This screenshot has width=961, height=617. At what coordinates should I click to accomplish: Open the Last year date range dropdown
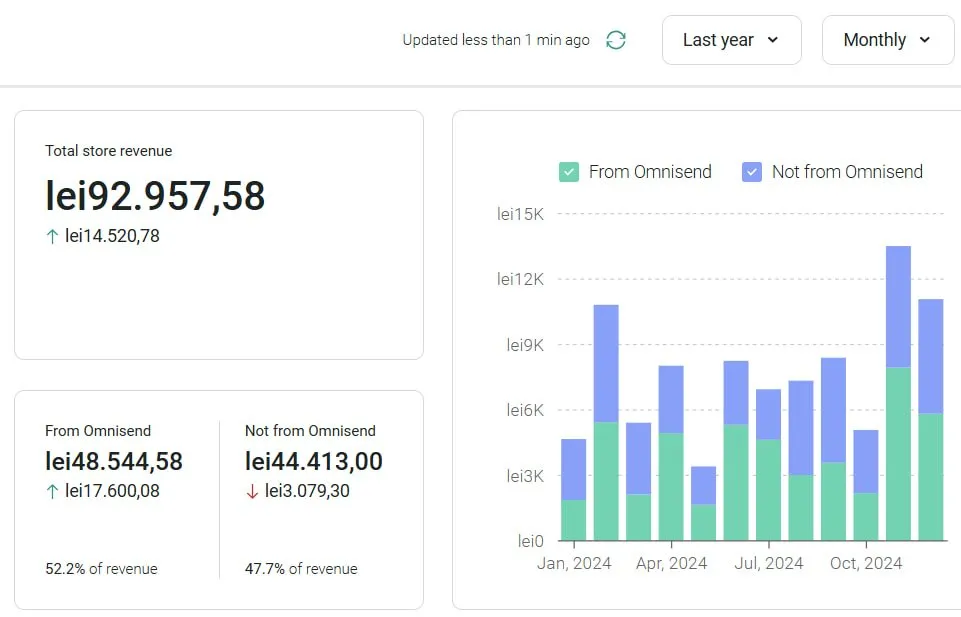[x=731, y=40]
